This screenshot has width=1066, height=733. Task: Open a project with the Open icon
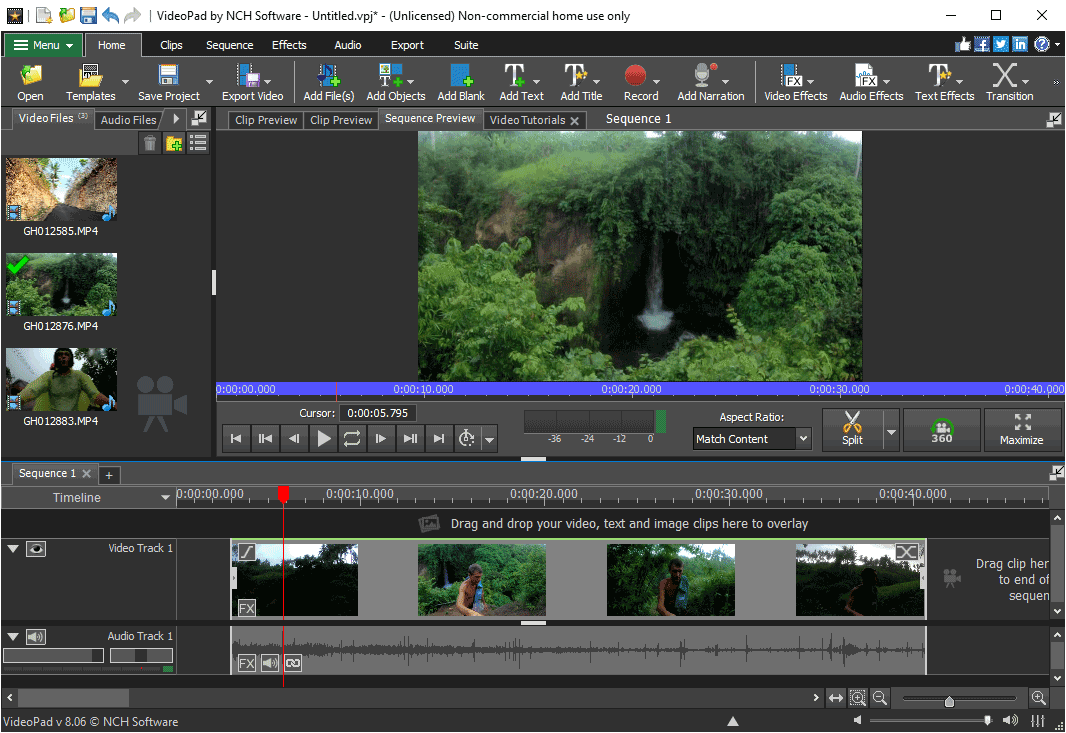[x=31, y=82]
